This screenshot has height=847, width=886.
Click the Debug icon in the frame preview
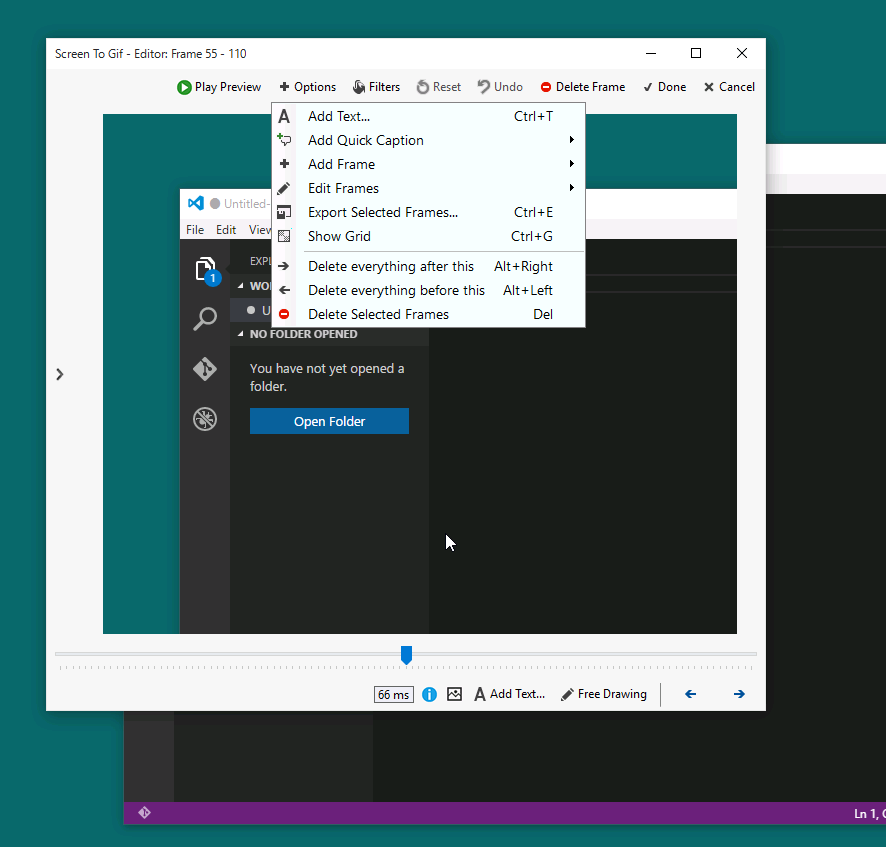click(x=205, y=419)
